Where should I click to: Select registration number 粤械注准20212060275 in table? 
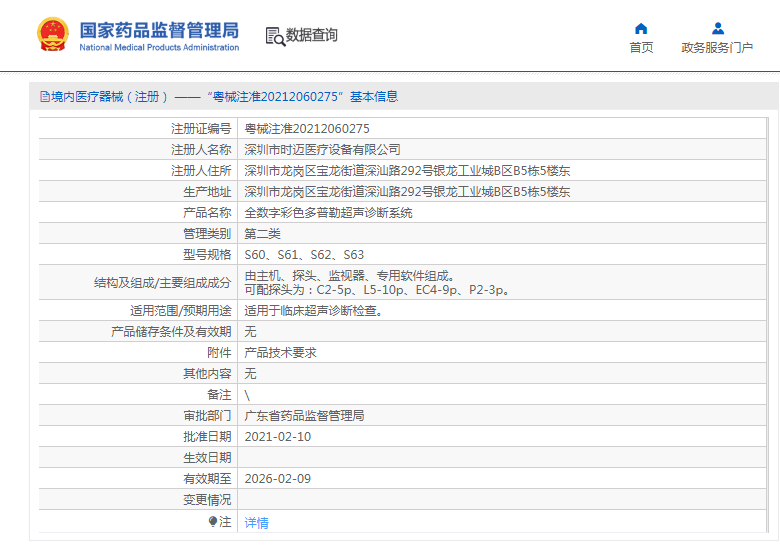[307, 129]
